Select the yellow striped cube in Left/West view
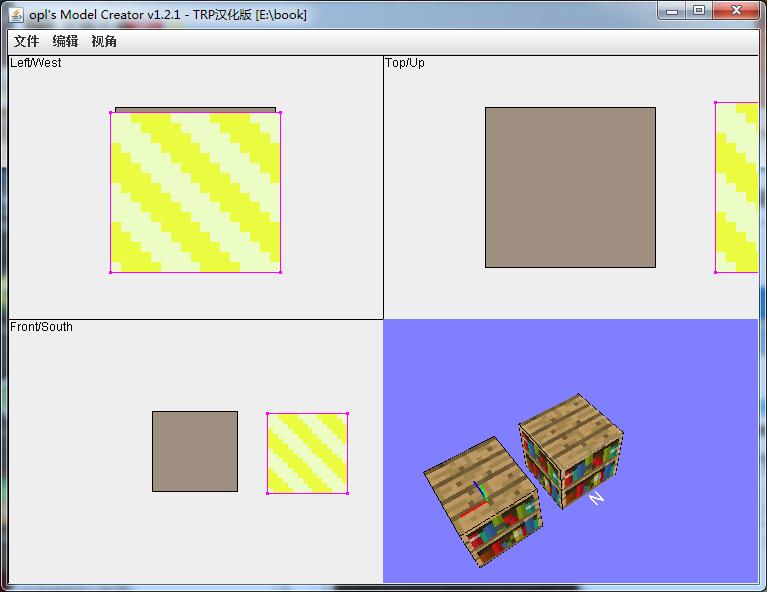Image resolution: width=767 pixels, height=592 pixels. [195, 192]
